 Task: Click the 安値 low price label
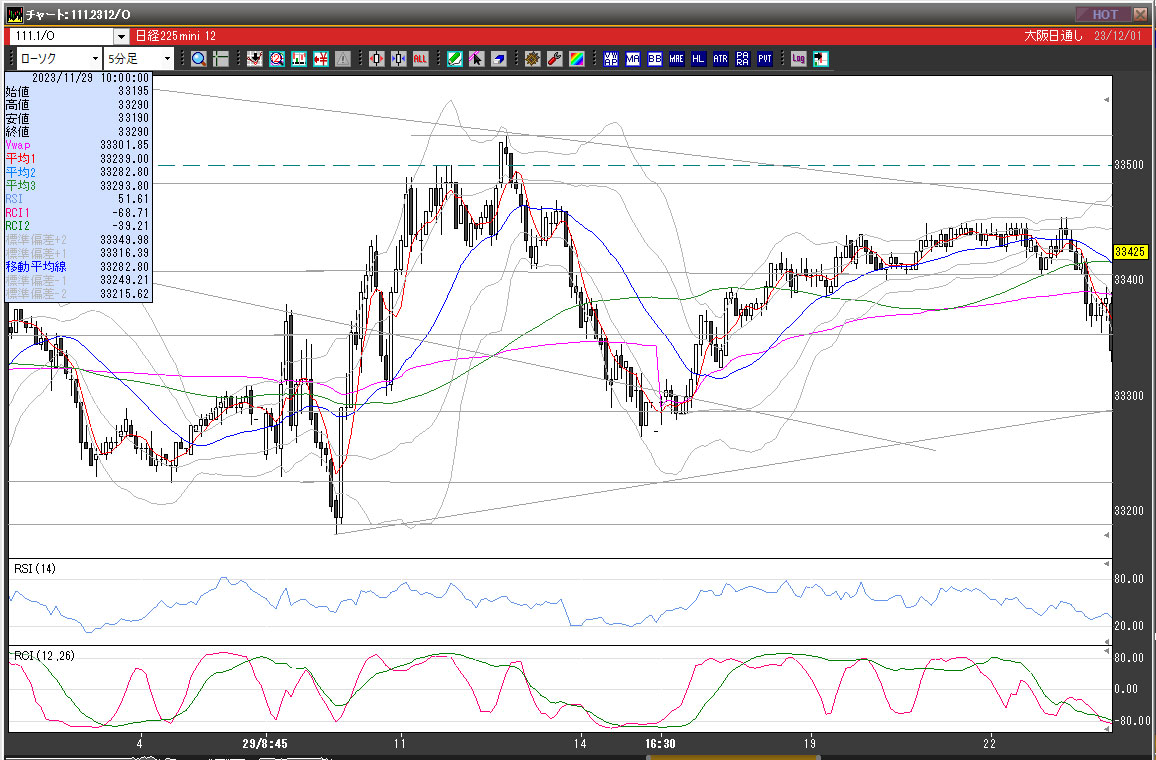click(18, 118)
